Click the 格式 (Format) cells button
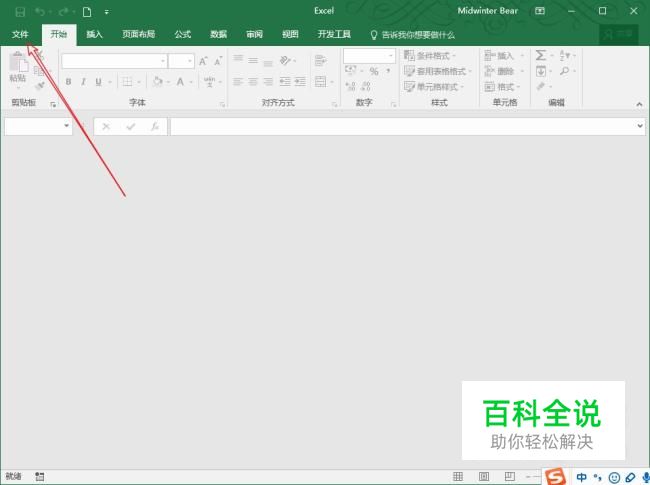The height and width of the screenshot is (485, 650). click(502, 87)
